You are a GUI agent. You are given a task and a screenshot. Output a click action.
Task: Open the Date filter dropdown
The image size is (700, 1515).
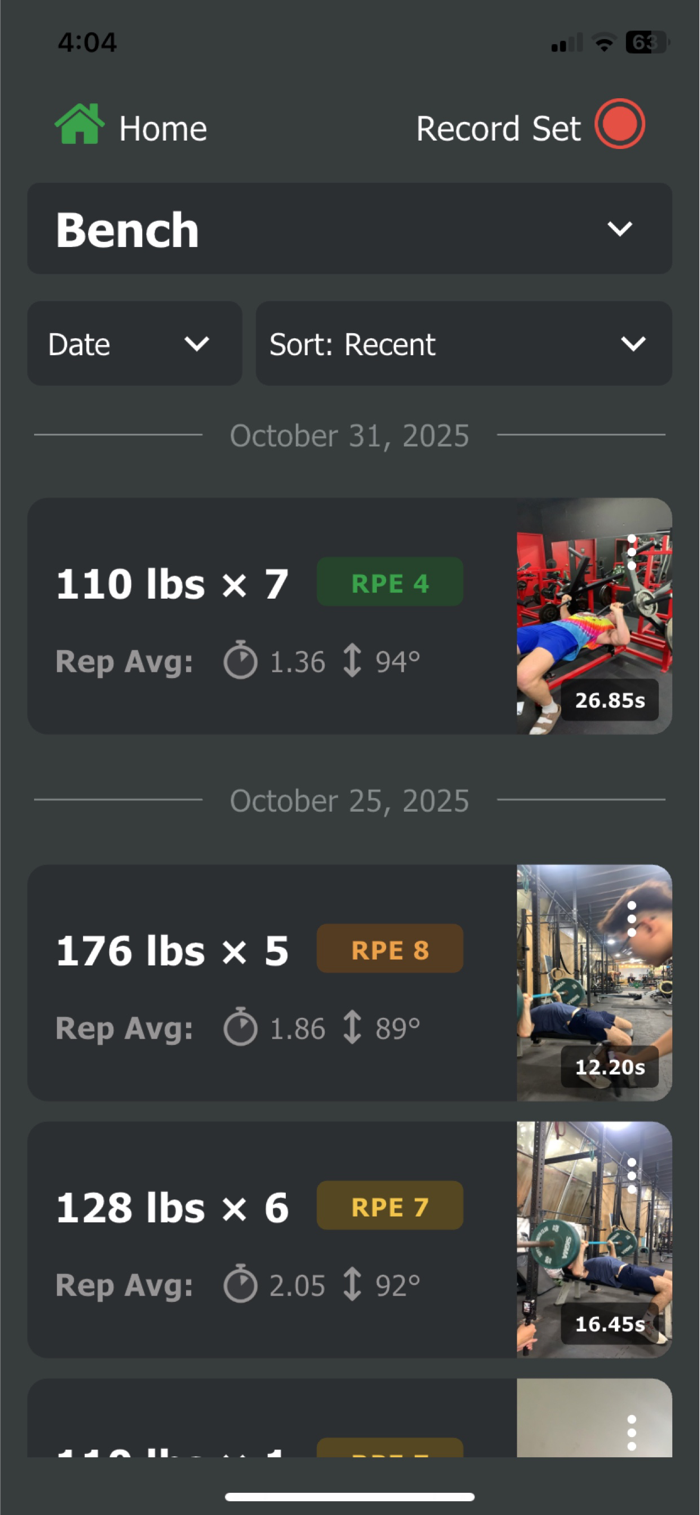click(134, 344)
